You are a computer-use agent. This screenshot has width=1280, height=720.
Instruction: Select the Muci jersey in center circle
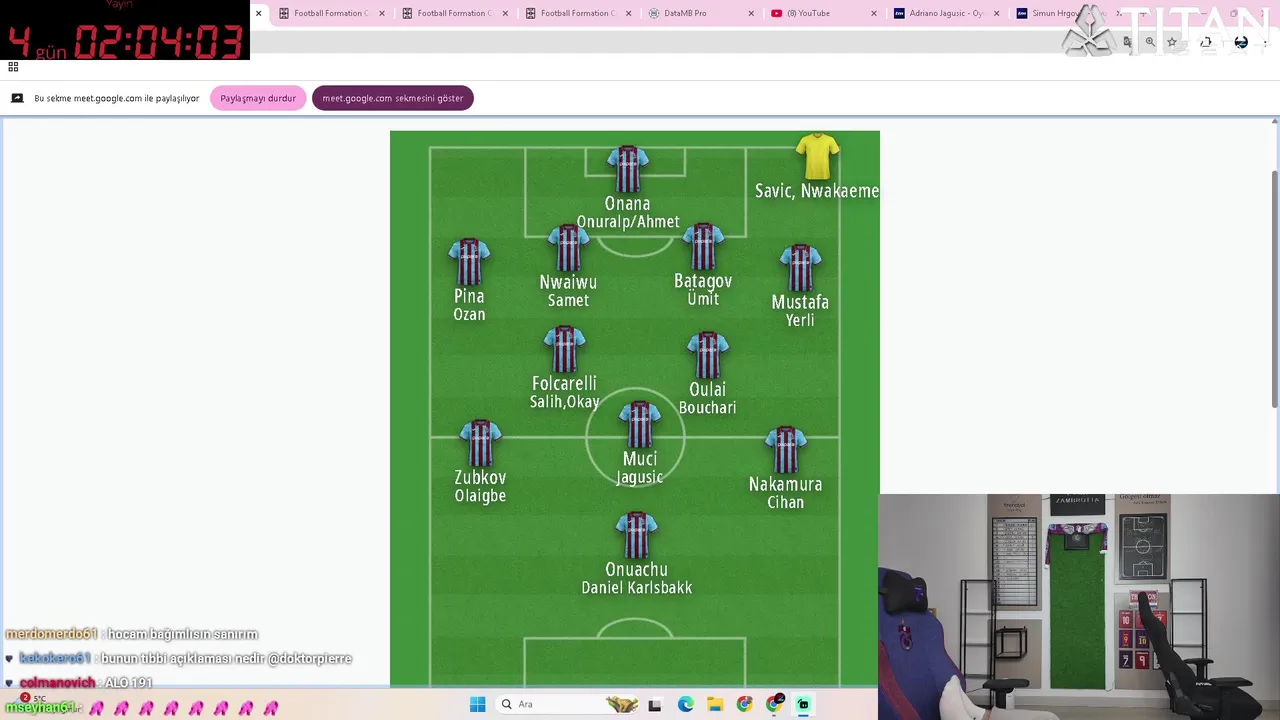click(x=639, y=425)
